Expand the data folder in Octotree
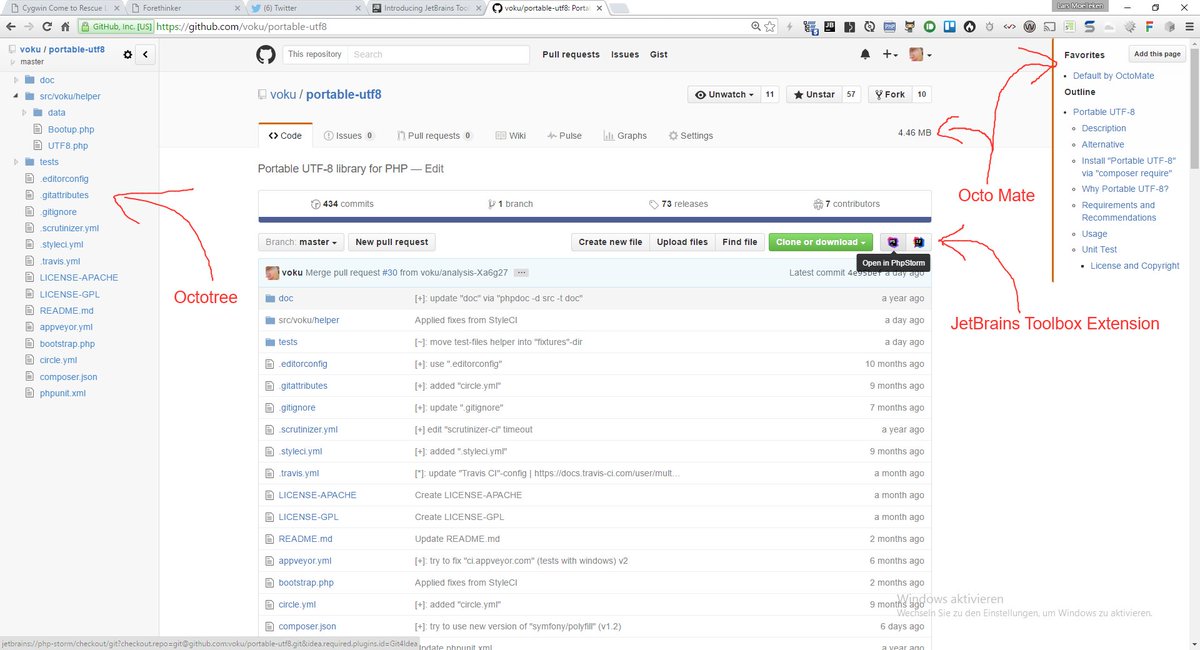Viewport: 1200px width, 650px height. (25, 112)
